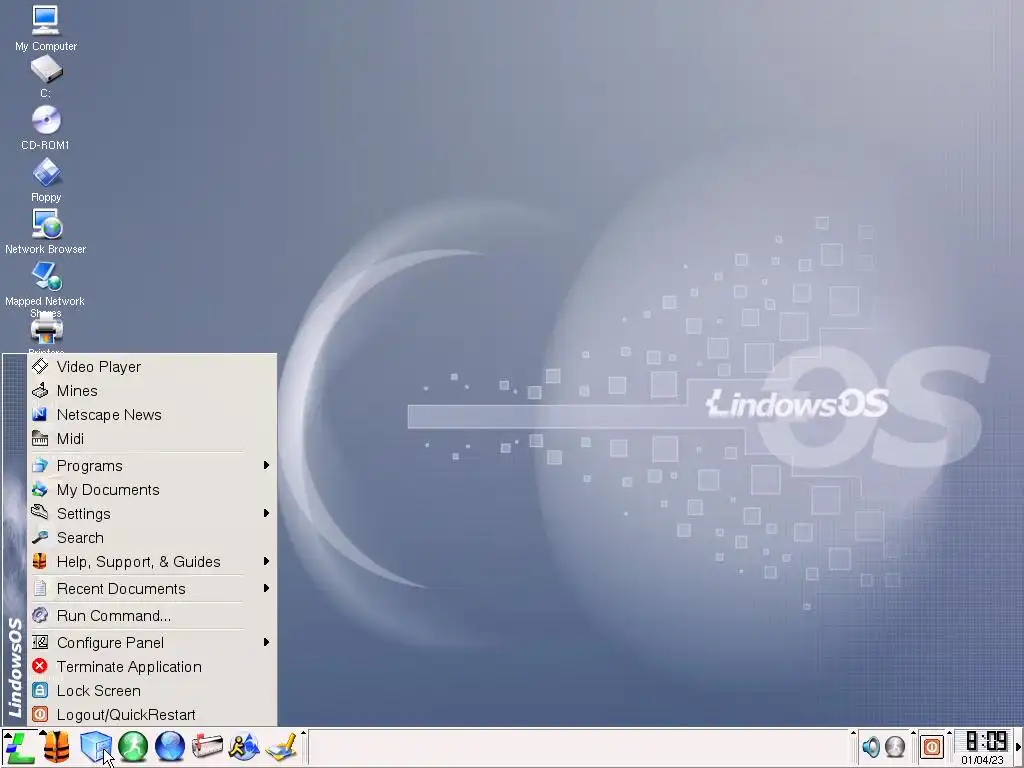Click the green L launch button

click(x=19, y=747)
